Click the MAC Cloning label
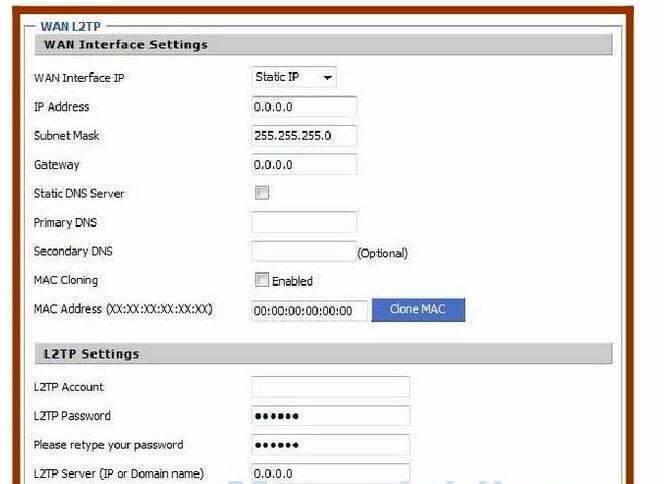Screen dimensions: 664x484 click(x=66, y=280)
